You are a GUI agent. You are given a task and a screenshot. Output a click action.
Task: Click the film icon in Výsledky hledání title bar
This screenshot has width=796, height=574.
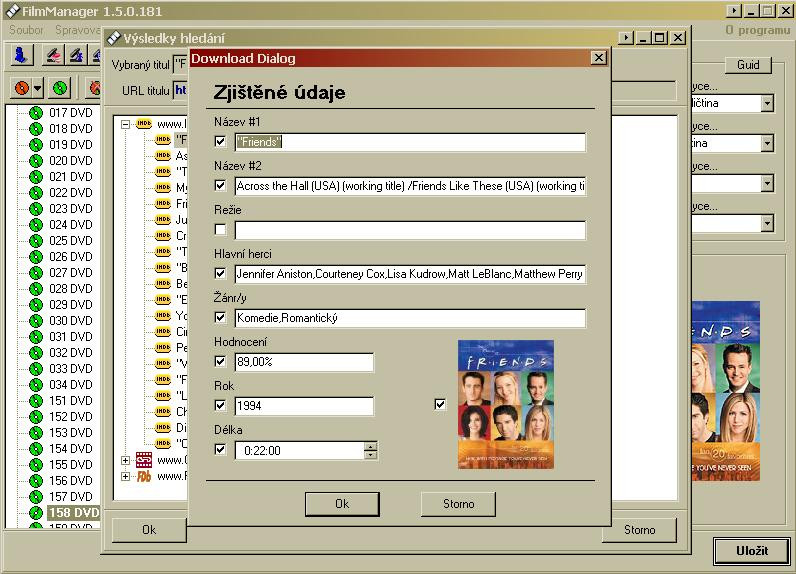click(114, 38)
